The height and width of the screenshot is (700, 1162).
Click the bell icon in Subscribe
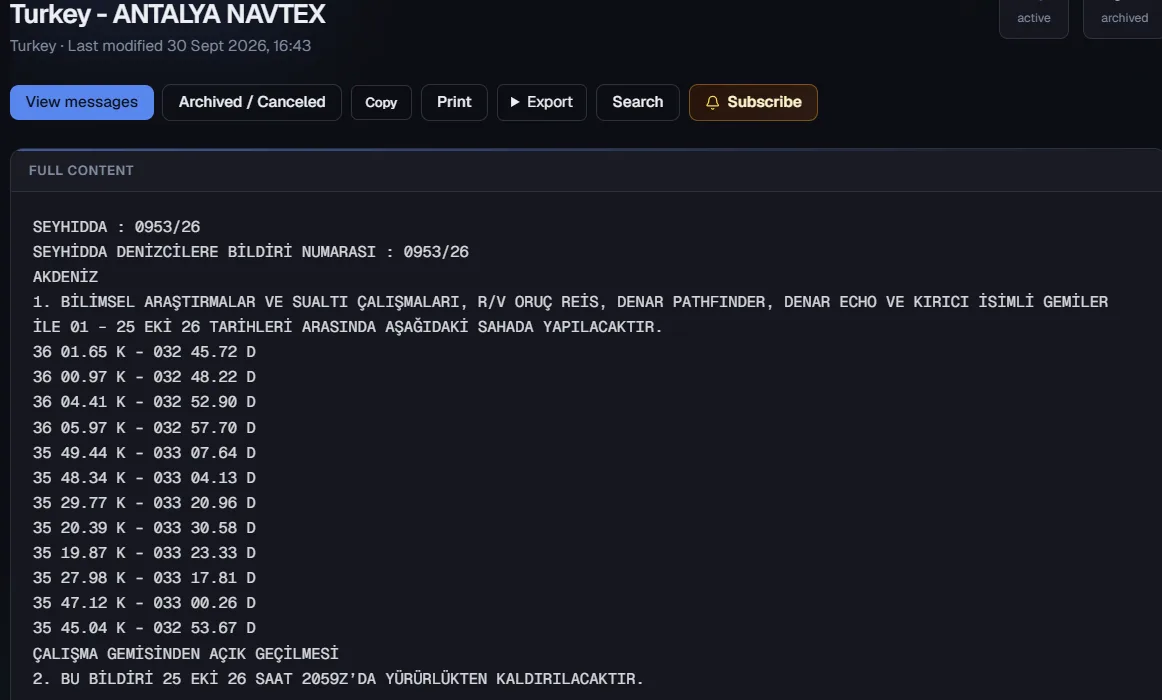(712, 102)
